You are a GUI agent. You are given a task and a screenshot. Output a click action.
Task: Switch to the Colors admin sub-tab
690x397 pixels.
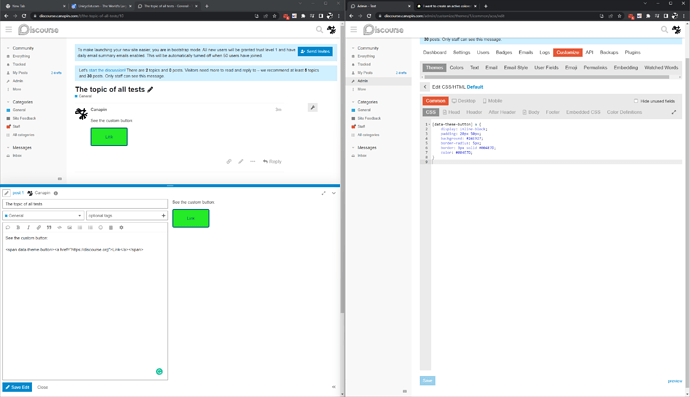coord(456,68)
